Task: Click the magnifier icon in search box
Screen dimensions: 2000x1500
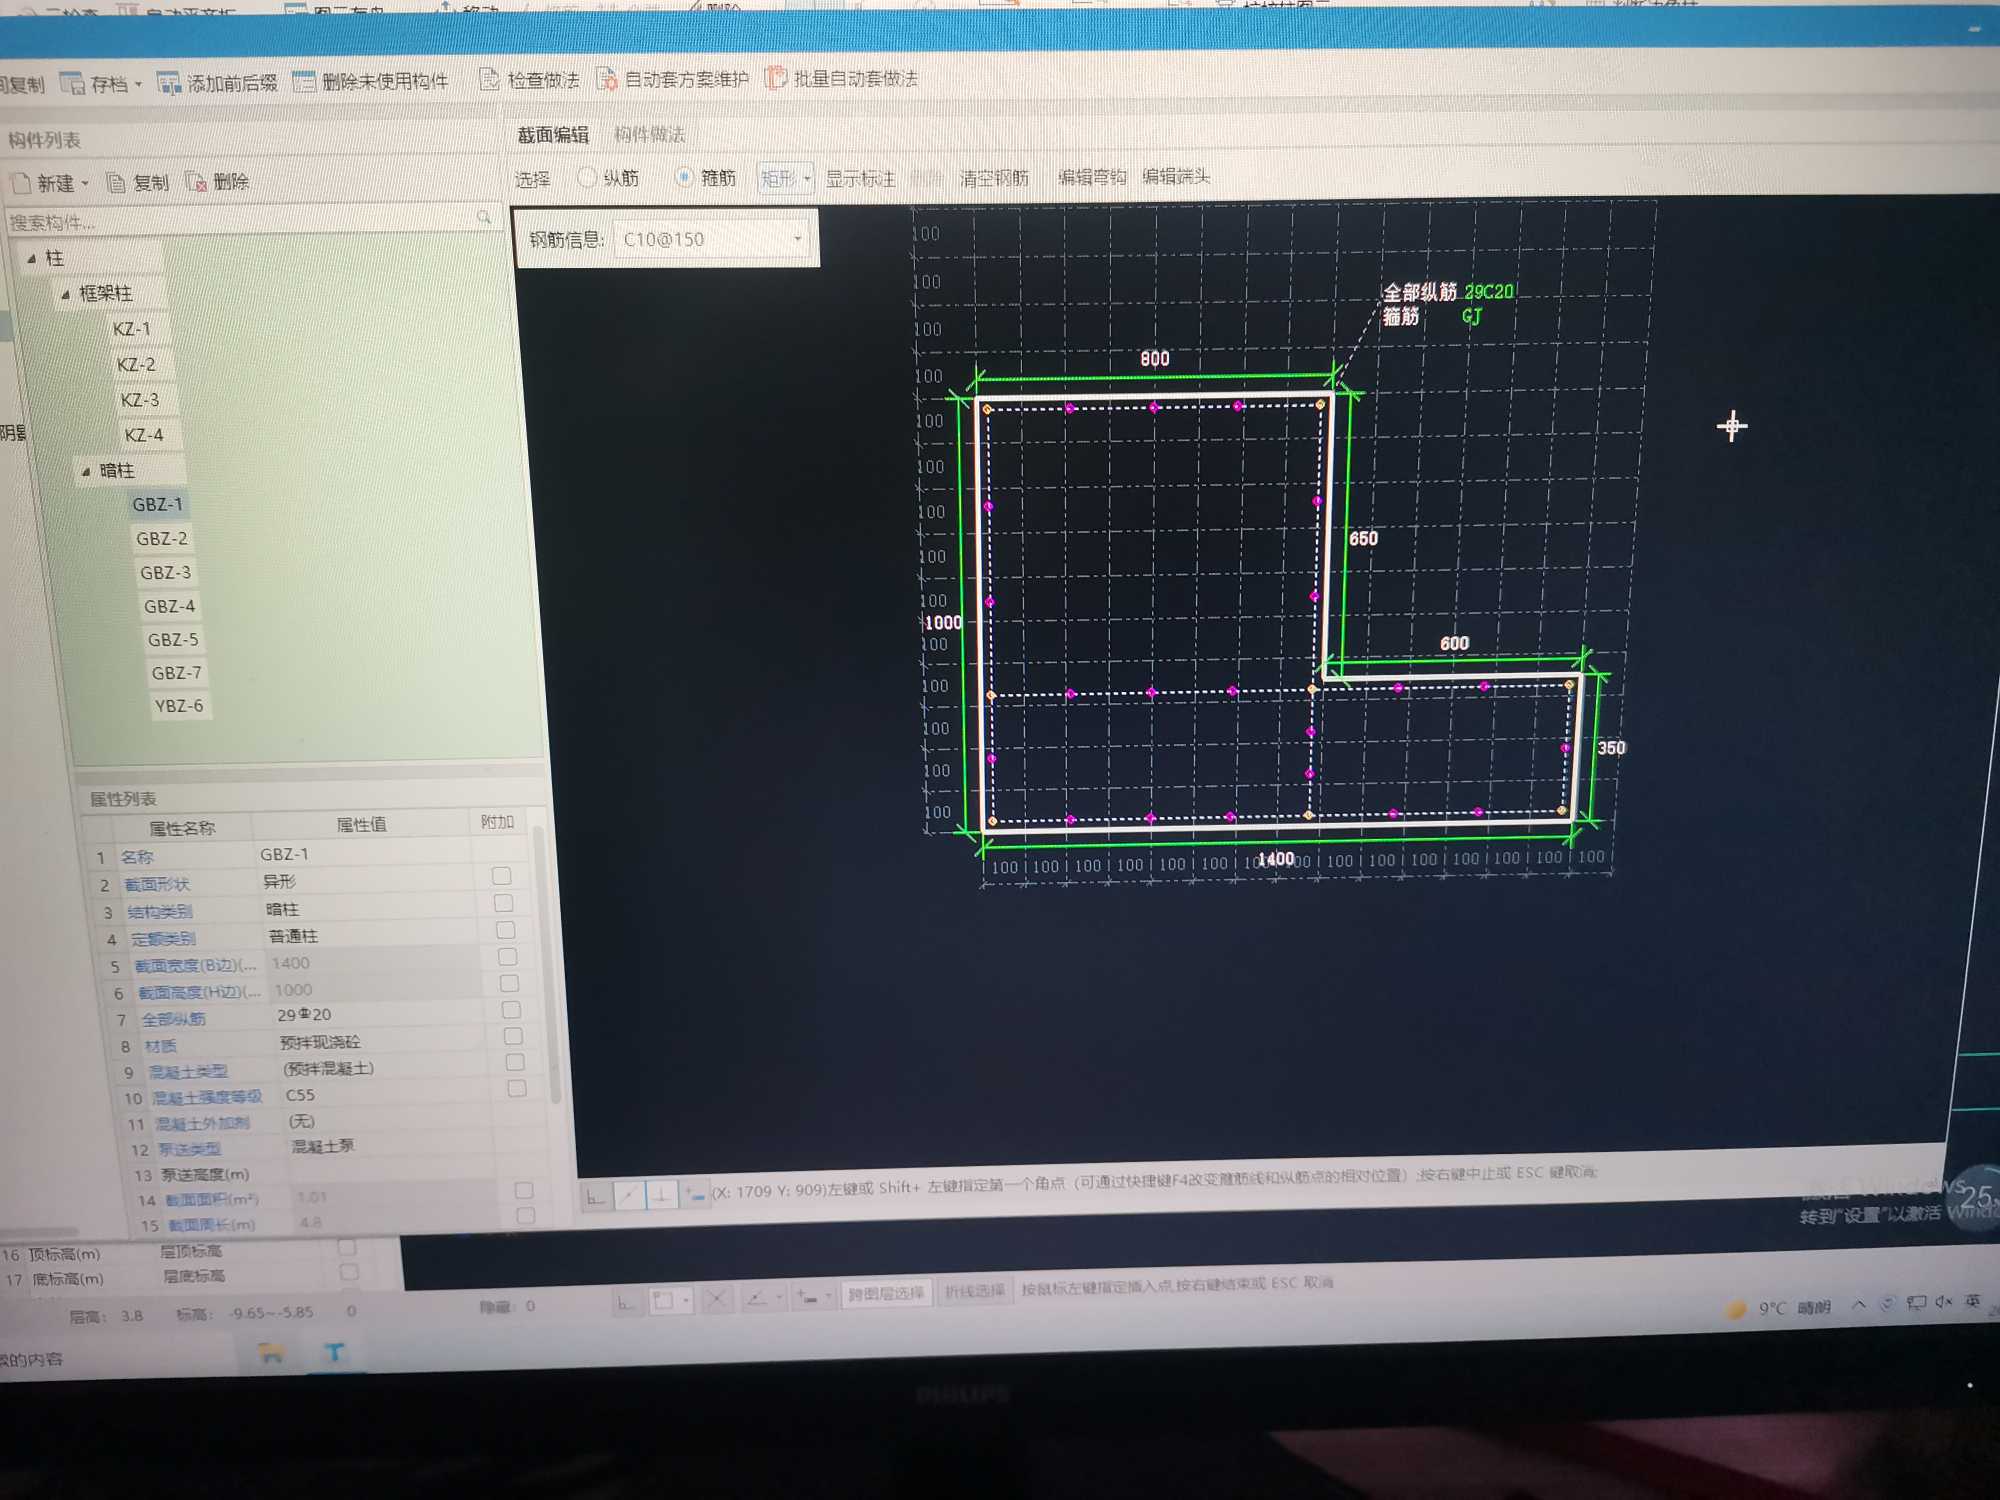Action: 484,217
